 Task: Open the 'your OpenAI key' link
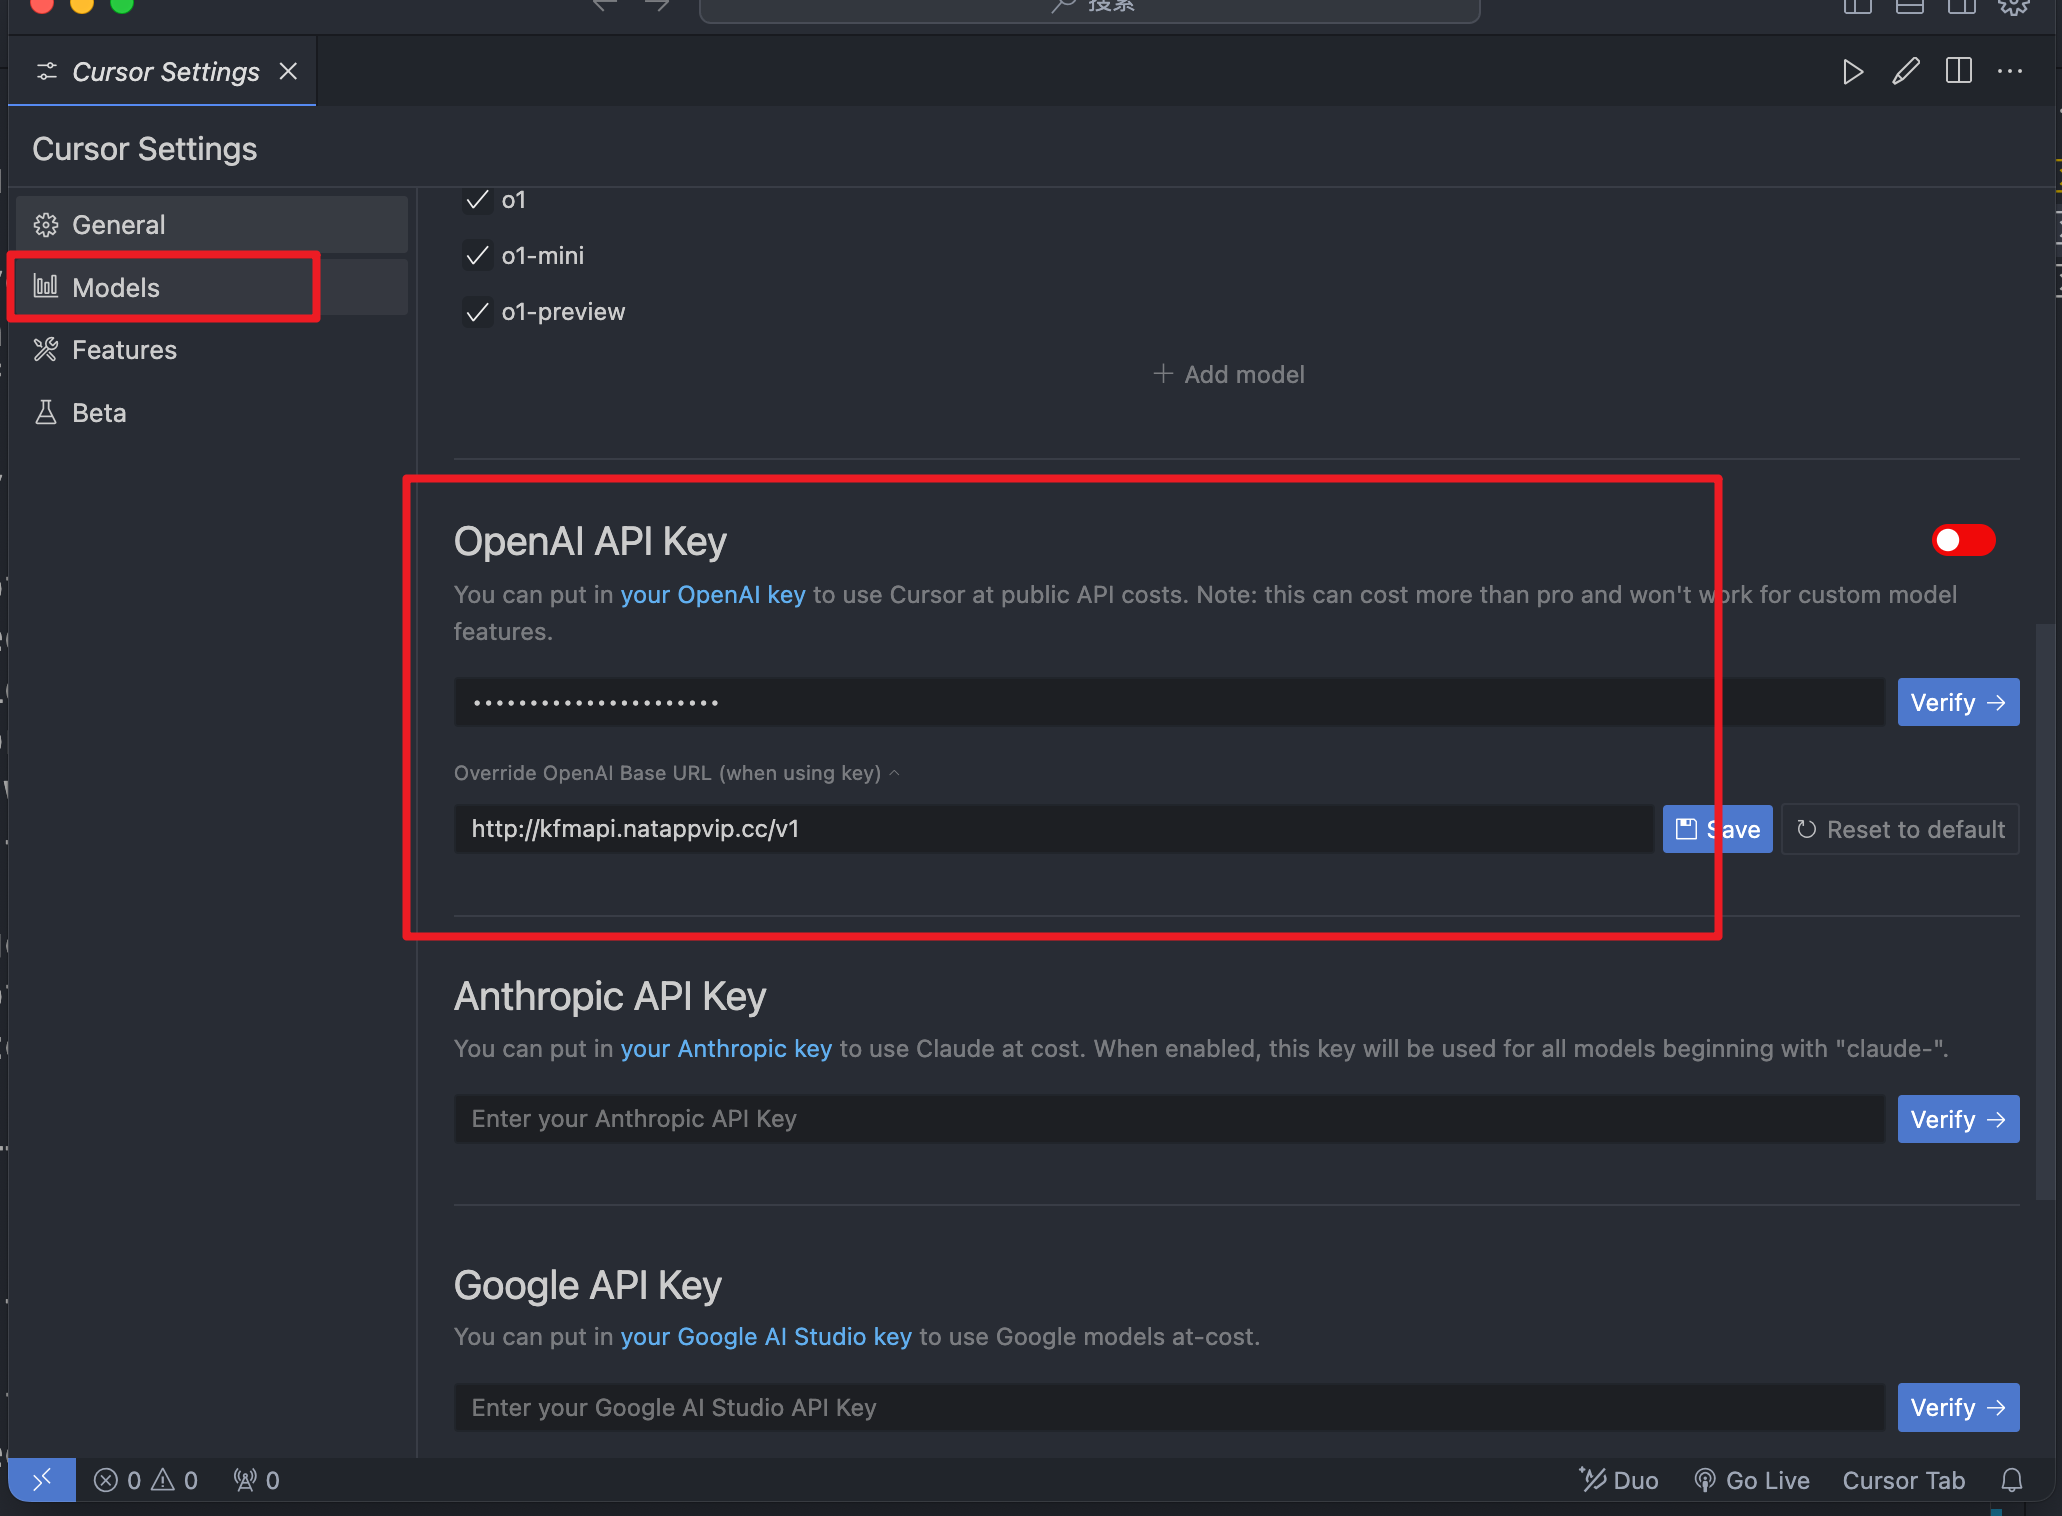click(712, 595)
